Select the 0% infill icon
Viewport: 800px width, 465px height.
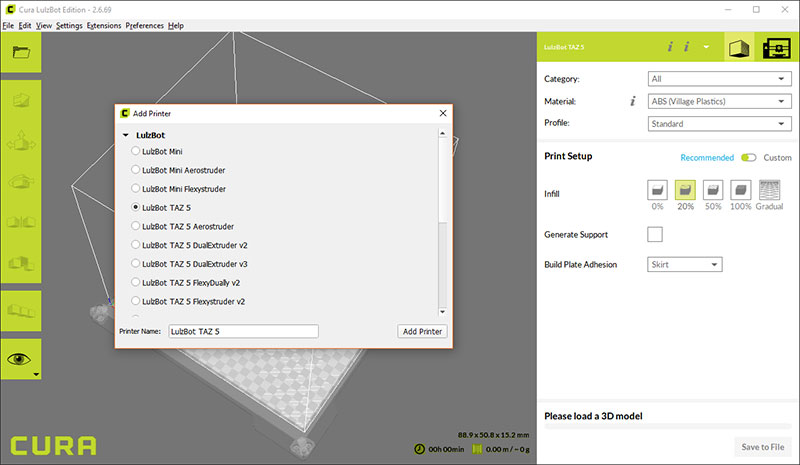point(657,190)
